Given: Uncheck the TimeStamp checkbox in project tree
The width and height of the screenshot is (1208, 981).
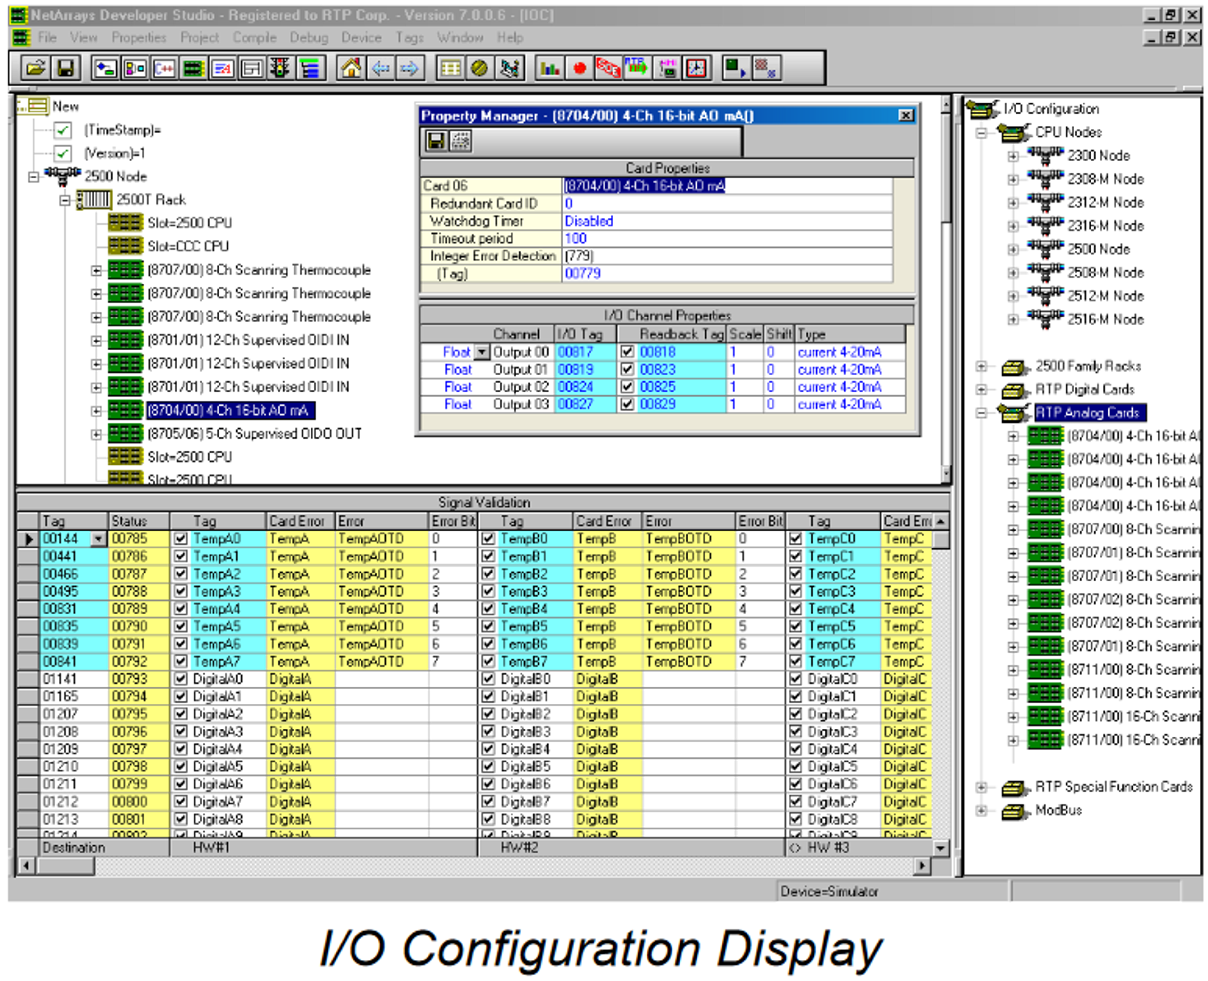Looking at the screenshot, I should pos(63,130).
